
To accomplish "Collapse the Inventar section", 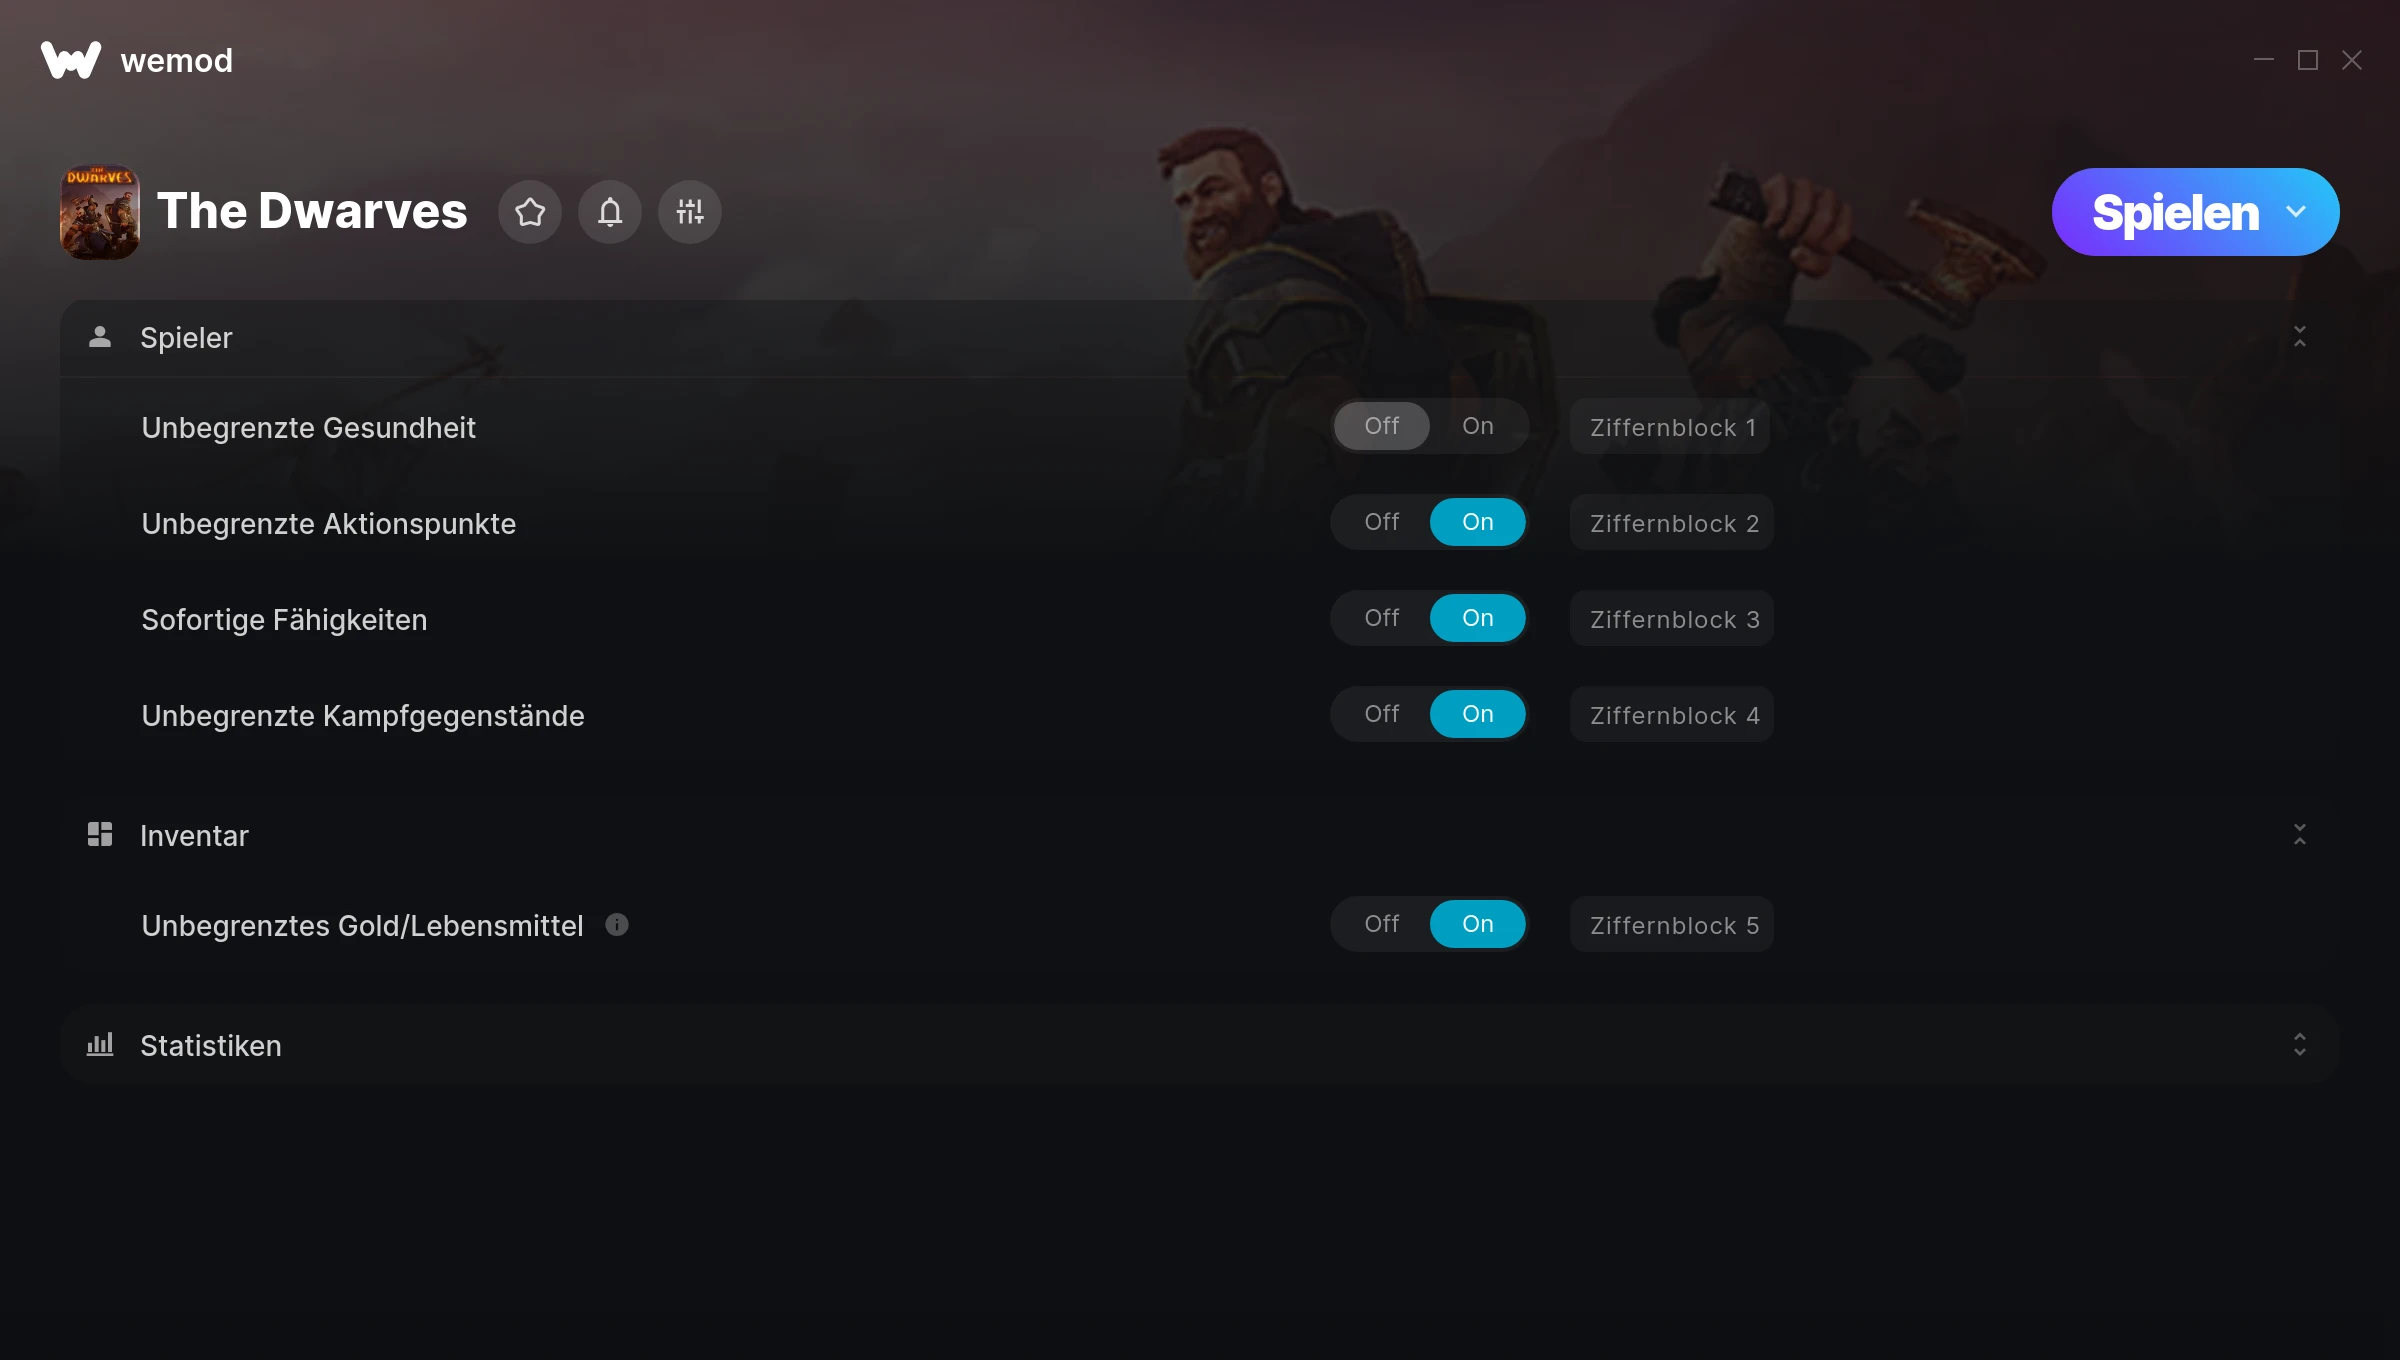I will (2300, 835).
